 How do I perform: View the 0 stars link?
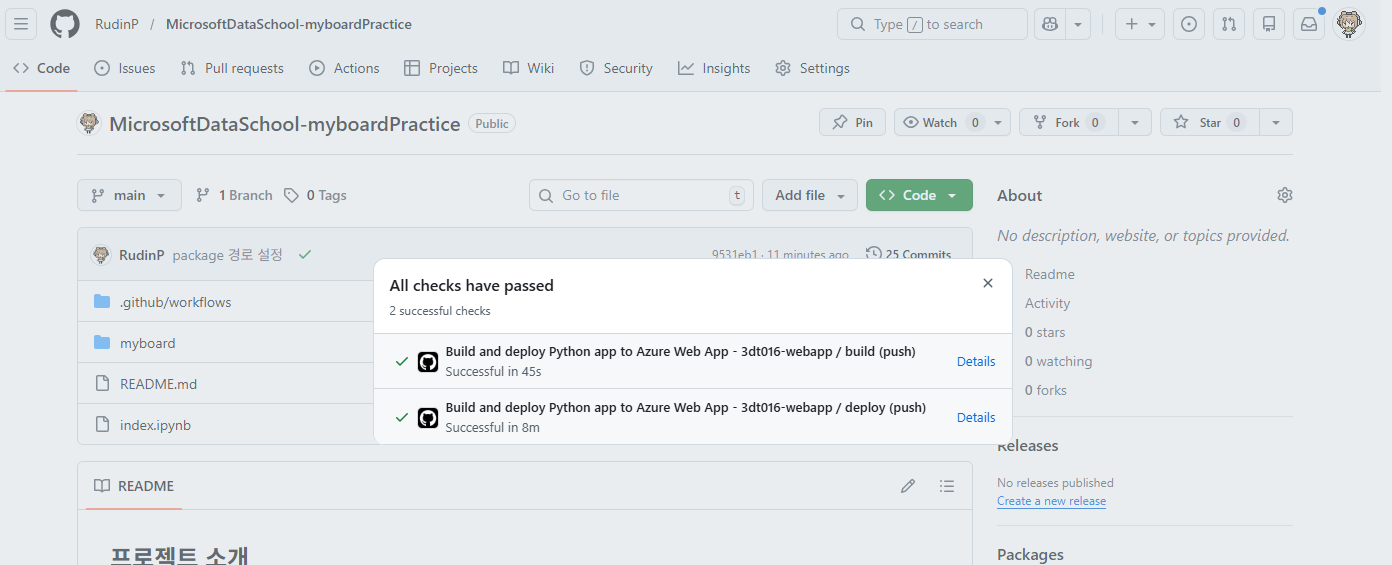pos(1045,332)
